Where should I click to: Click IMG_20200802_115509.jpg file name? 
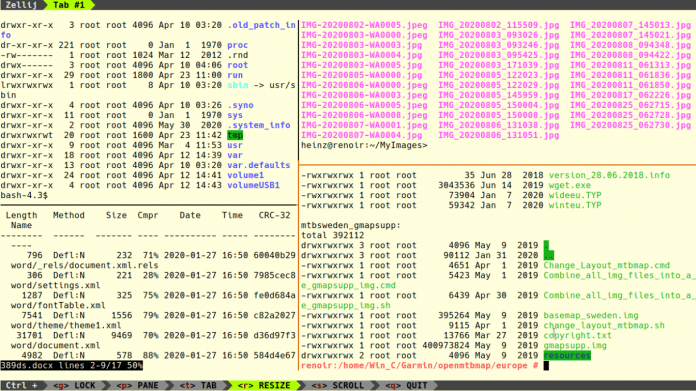click(499, 25)
